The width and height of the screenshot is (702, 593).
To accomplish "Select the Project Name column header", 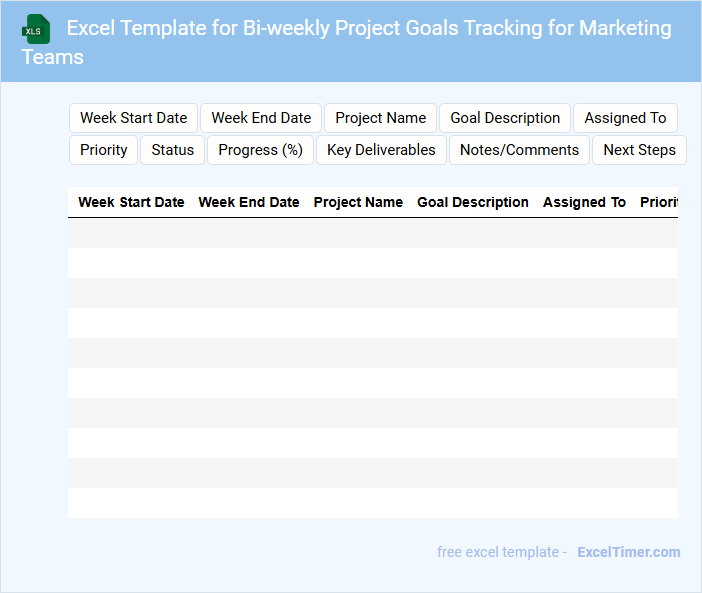I will coord(358,202).
